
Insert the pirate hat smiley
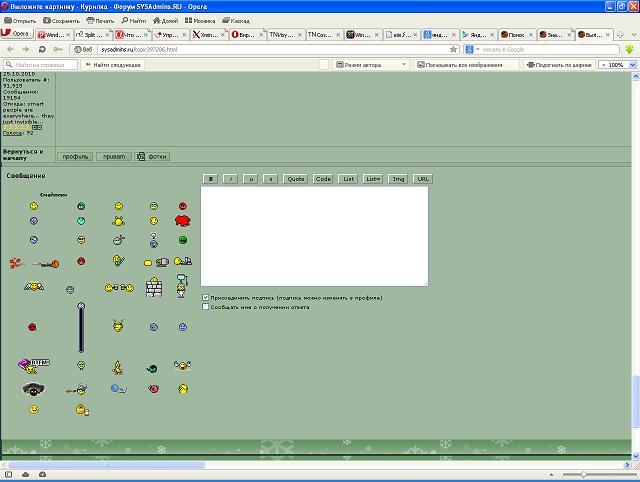[33, 389]
